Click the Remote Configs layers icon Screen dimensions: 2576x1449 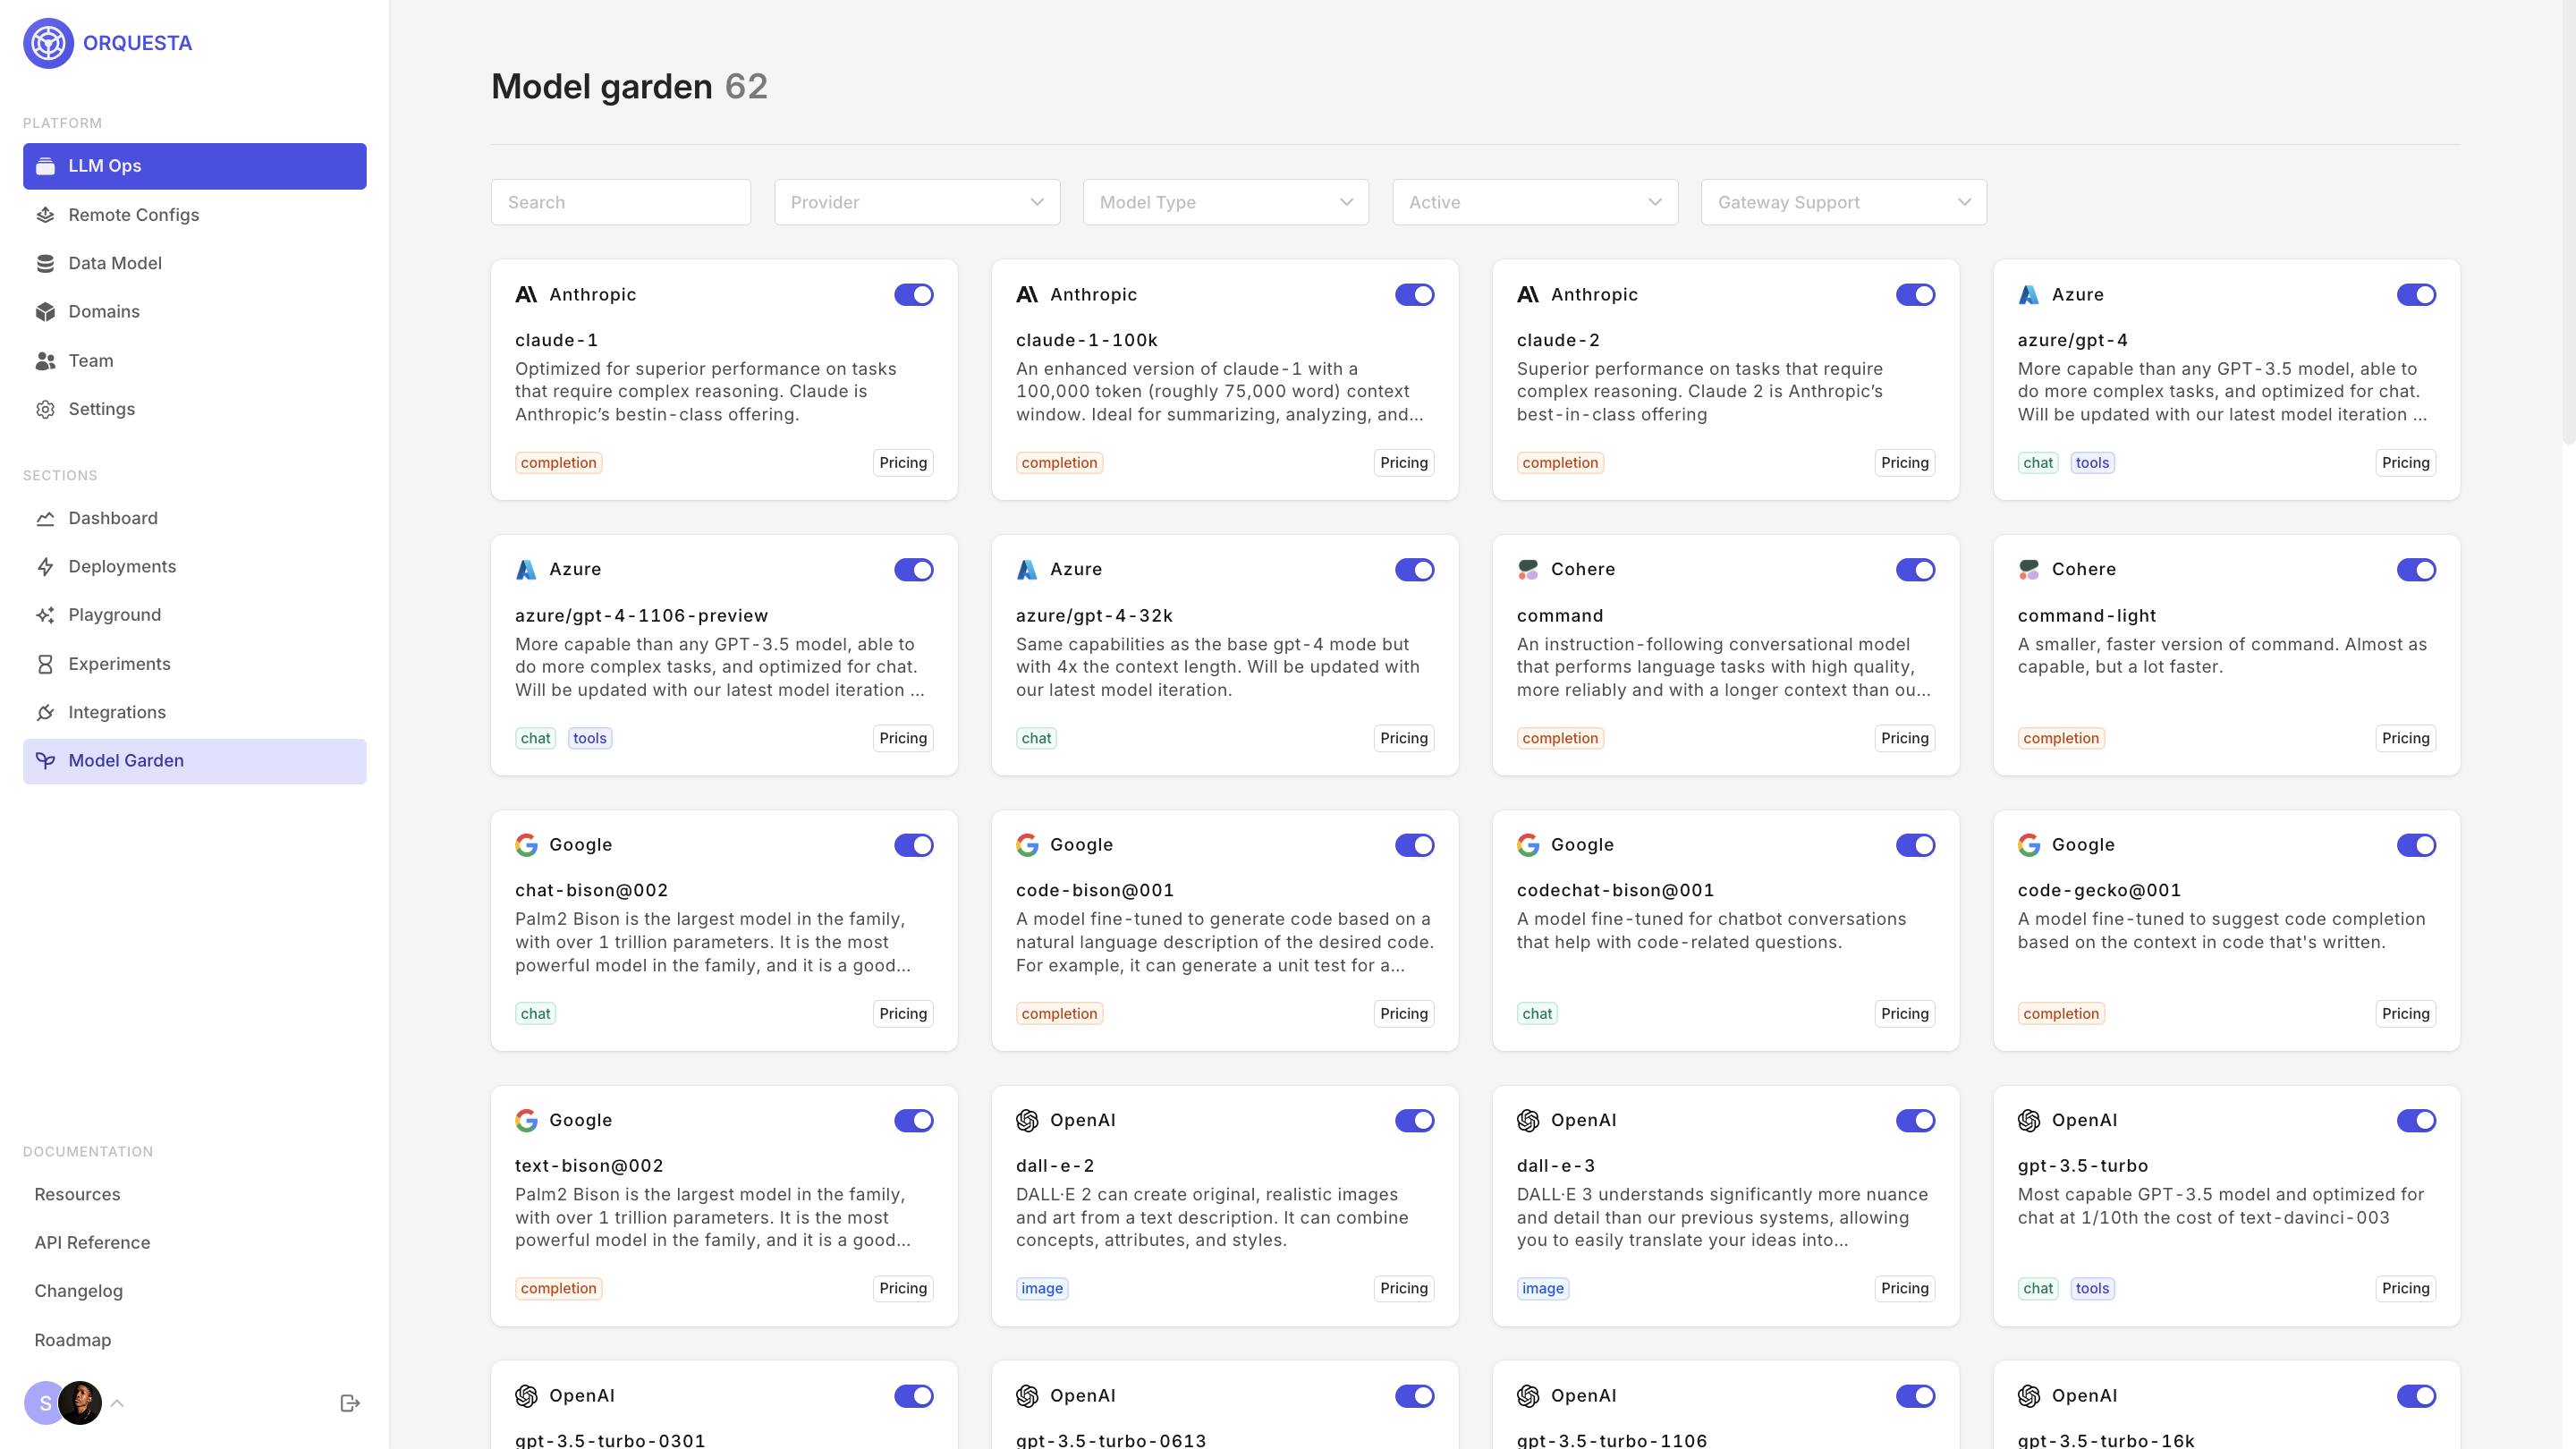45,215
